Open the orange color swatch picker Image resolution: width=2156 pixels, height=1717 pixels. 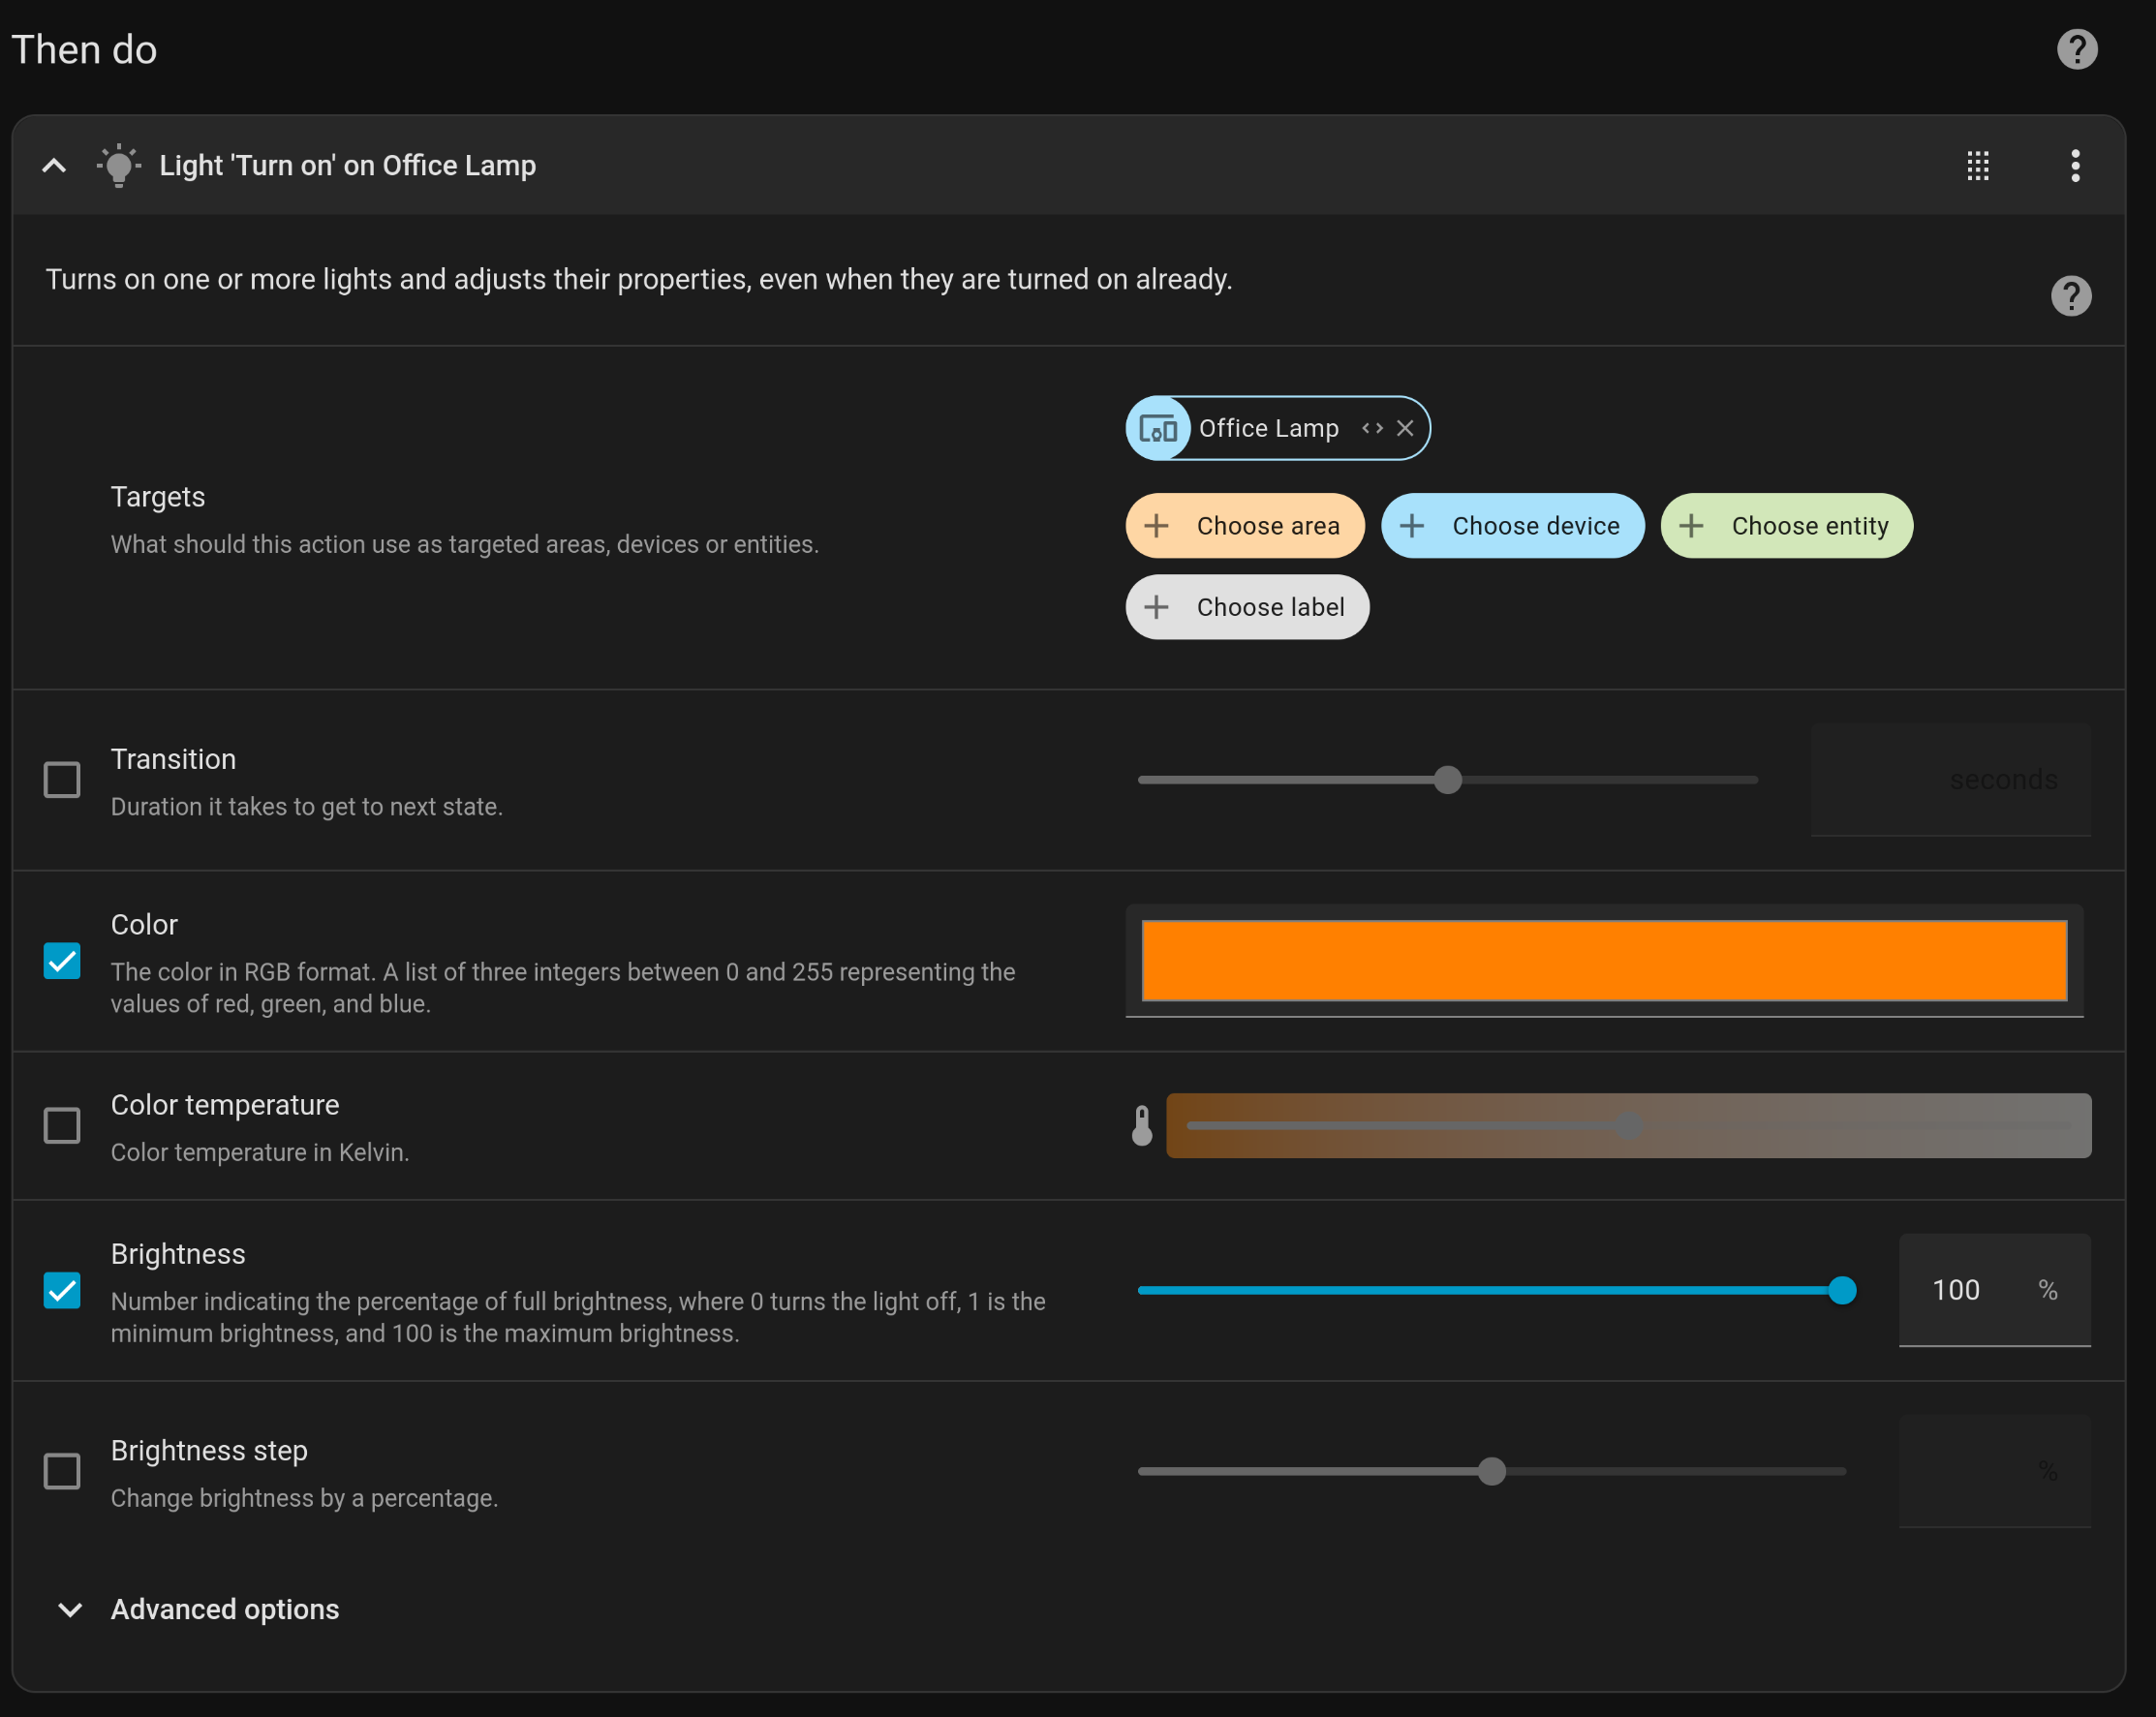(1603, 961)
